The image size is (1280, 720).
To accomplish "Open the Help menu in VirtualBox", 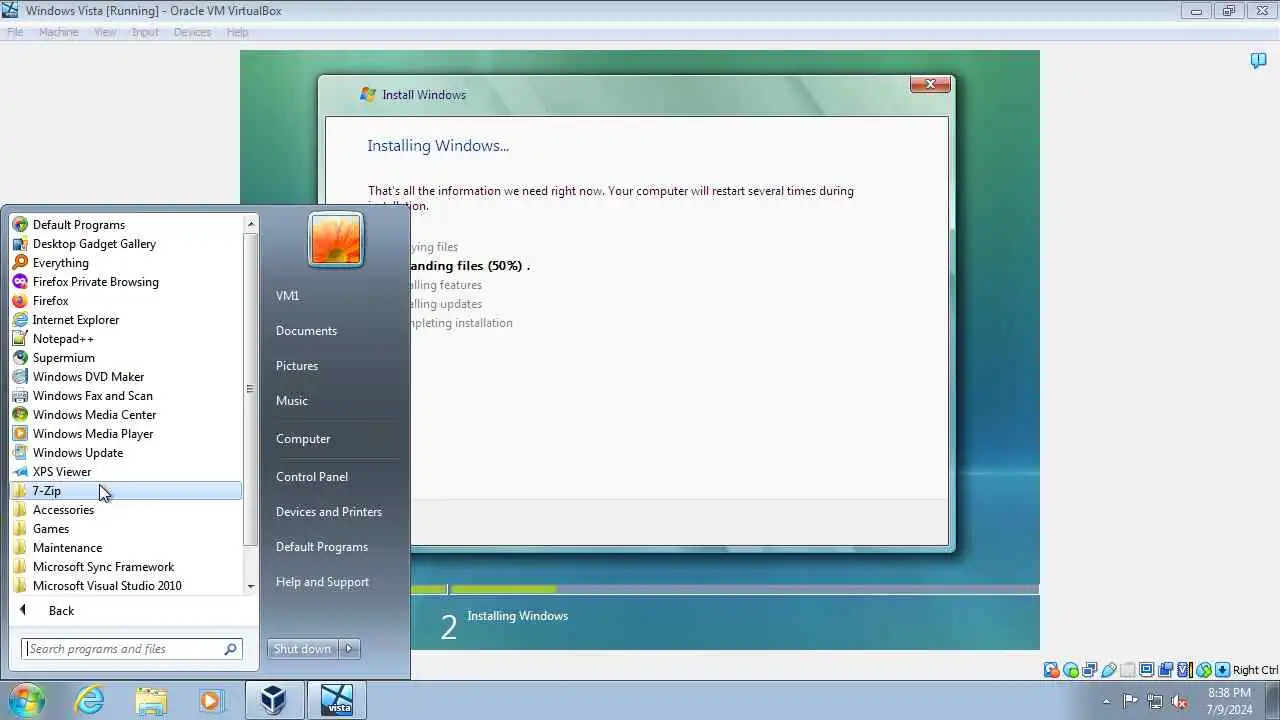I will click(237, 32).
